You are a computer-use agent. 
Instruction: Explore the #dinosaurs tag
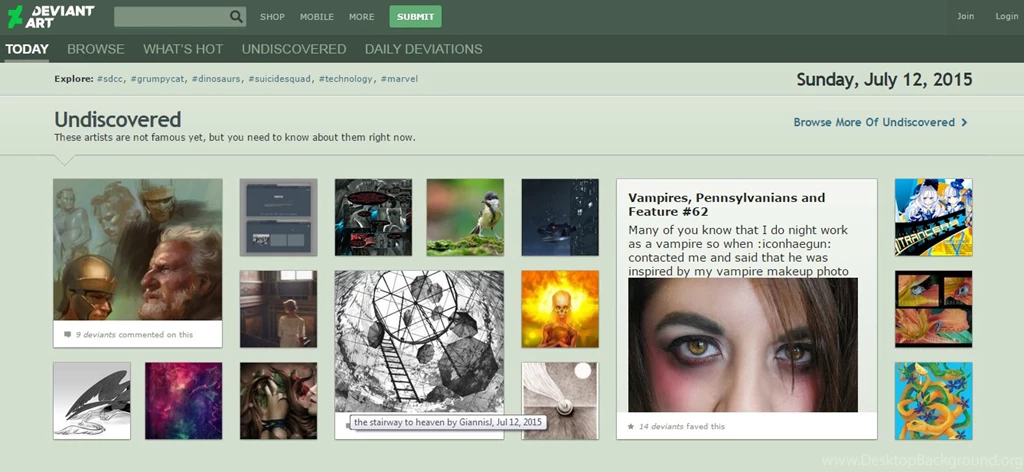217,79
